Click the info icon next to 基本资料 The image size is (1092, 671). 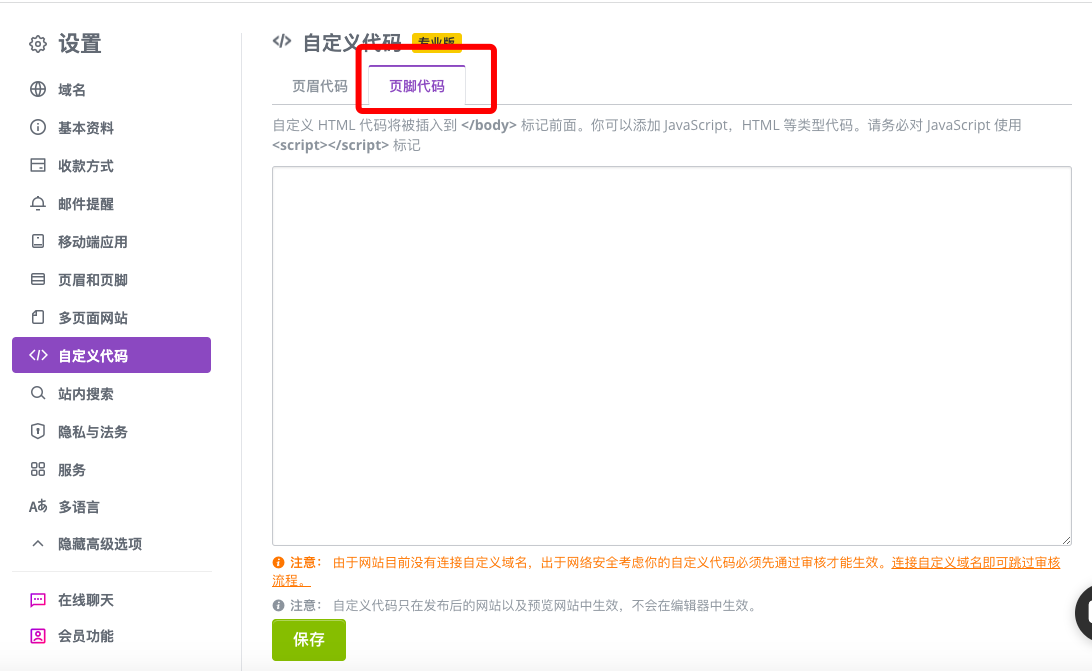point(38,128)
